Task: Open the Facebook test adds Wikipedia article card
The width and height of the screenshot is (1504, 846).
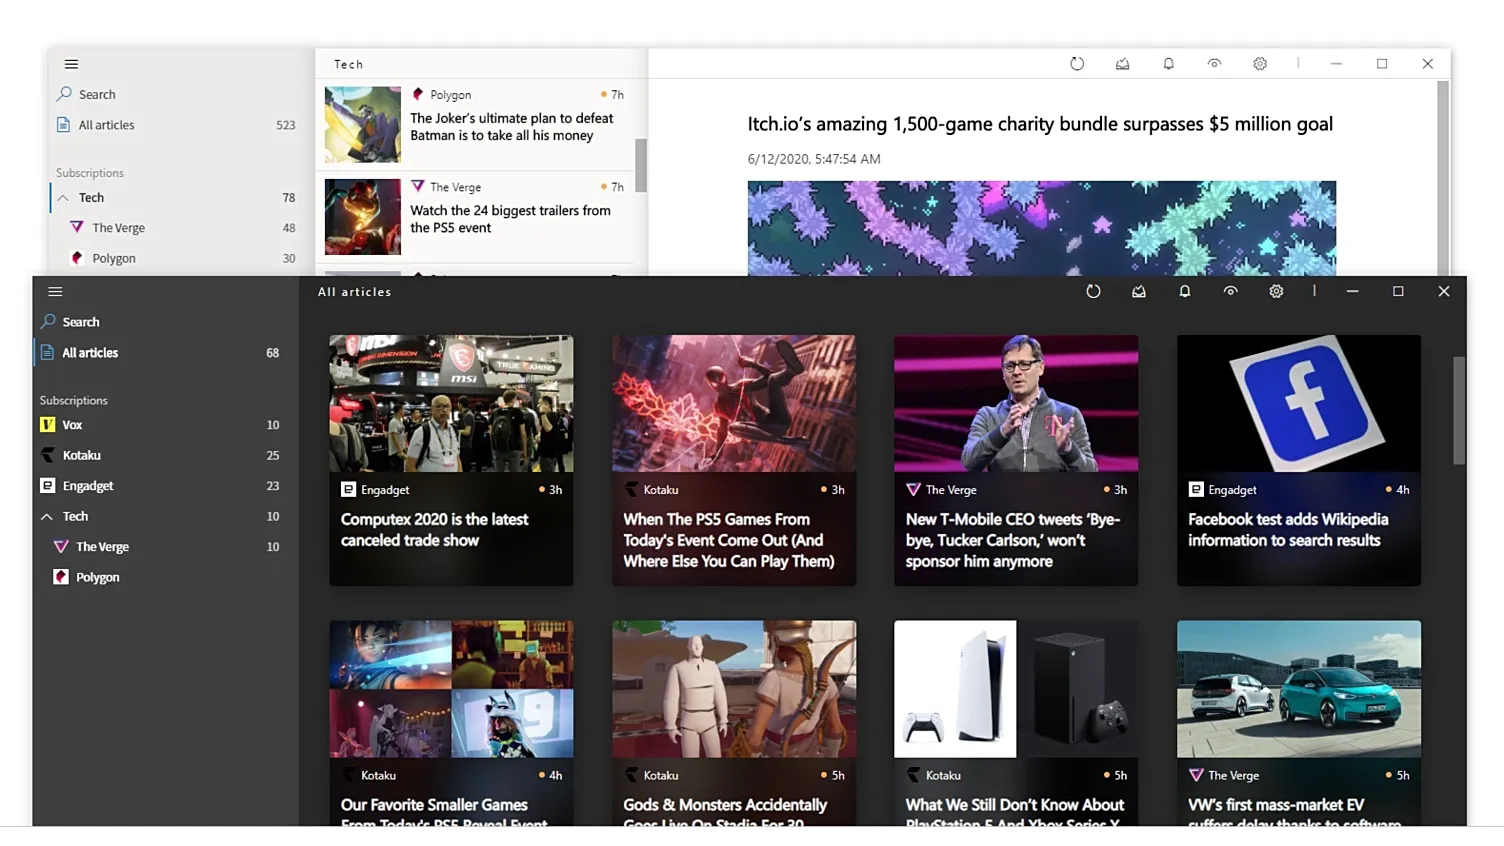Action: tap(1298, 459)
